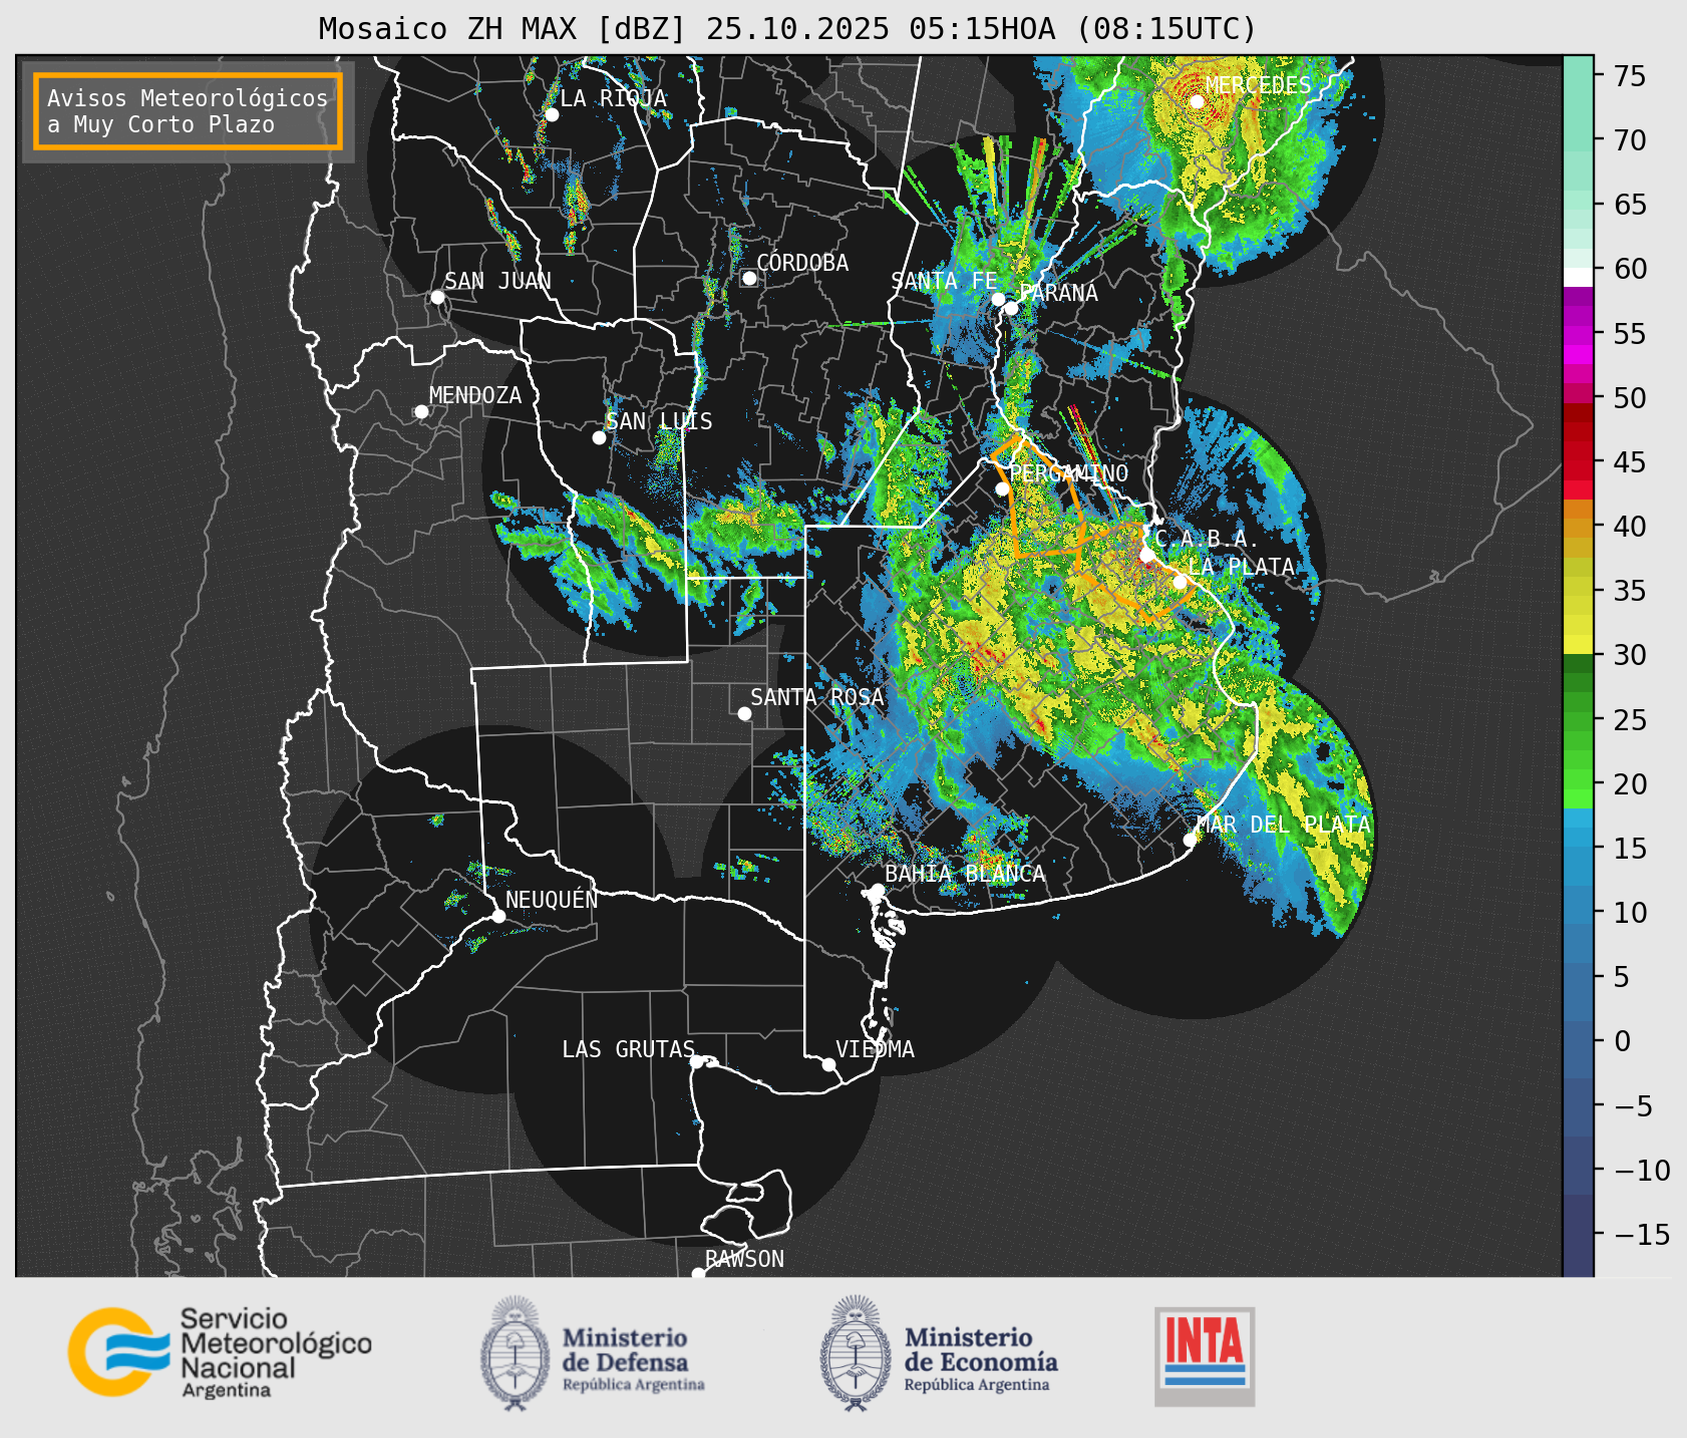Click the Servicio Meteorológico Nacional logo

coord(219,1352)
